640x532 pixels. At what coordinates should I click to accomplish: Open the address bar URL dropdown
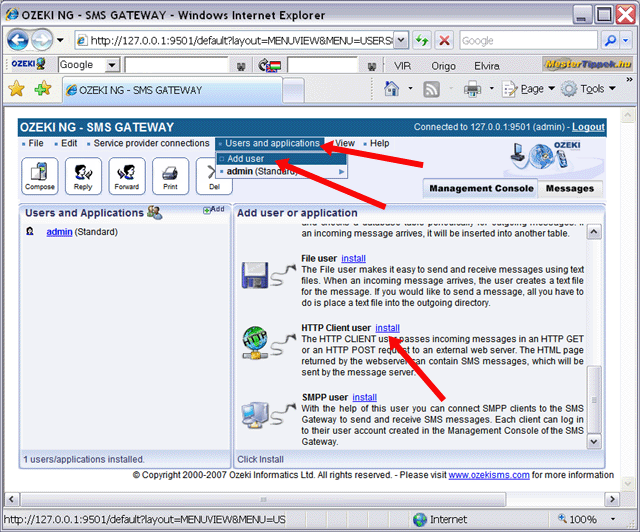401,40
